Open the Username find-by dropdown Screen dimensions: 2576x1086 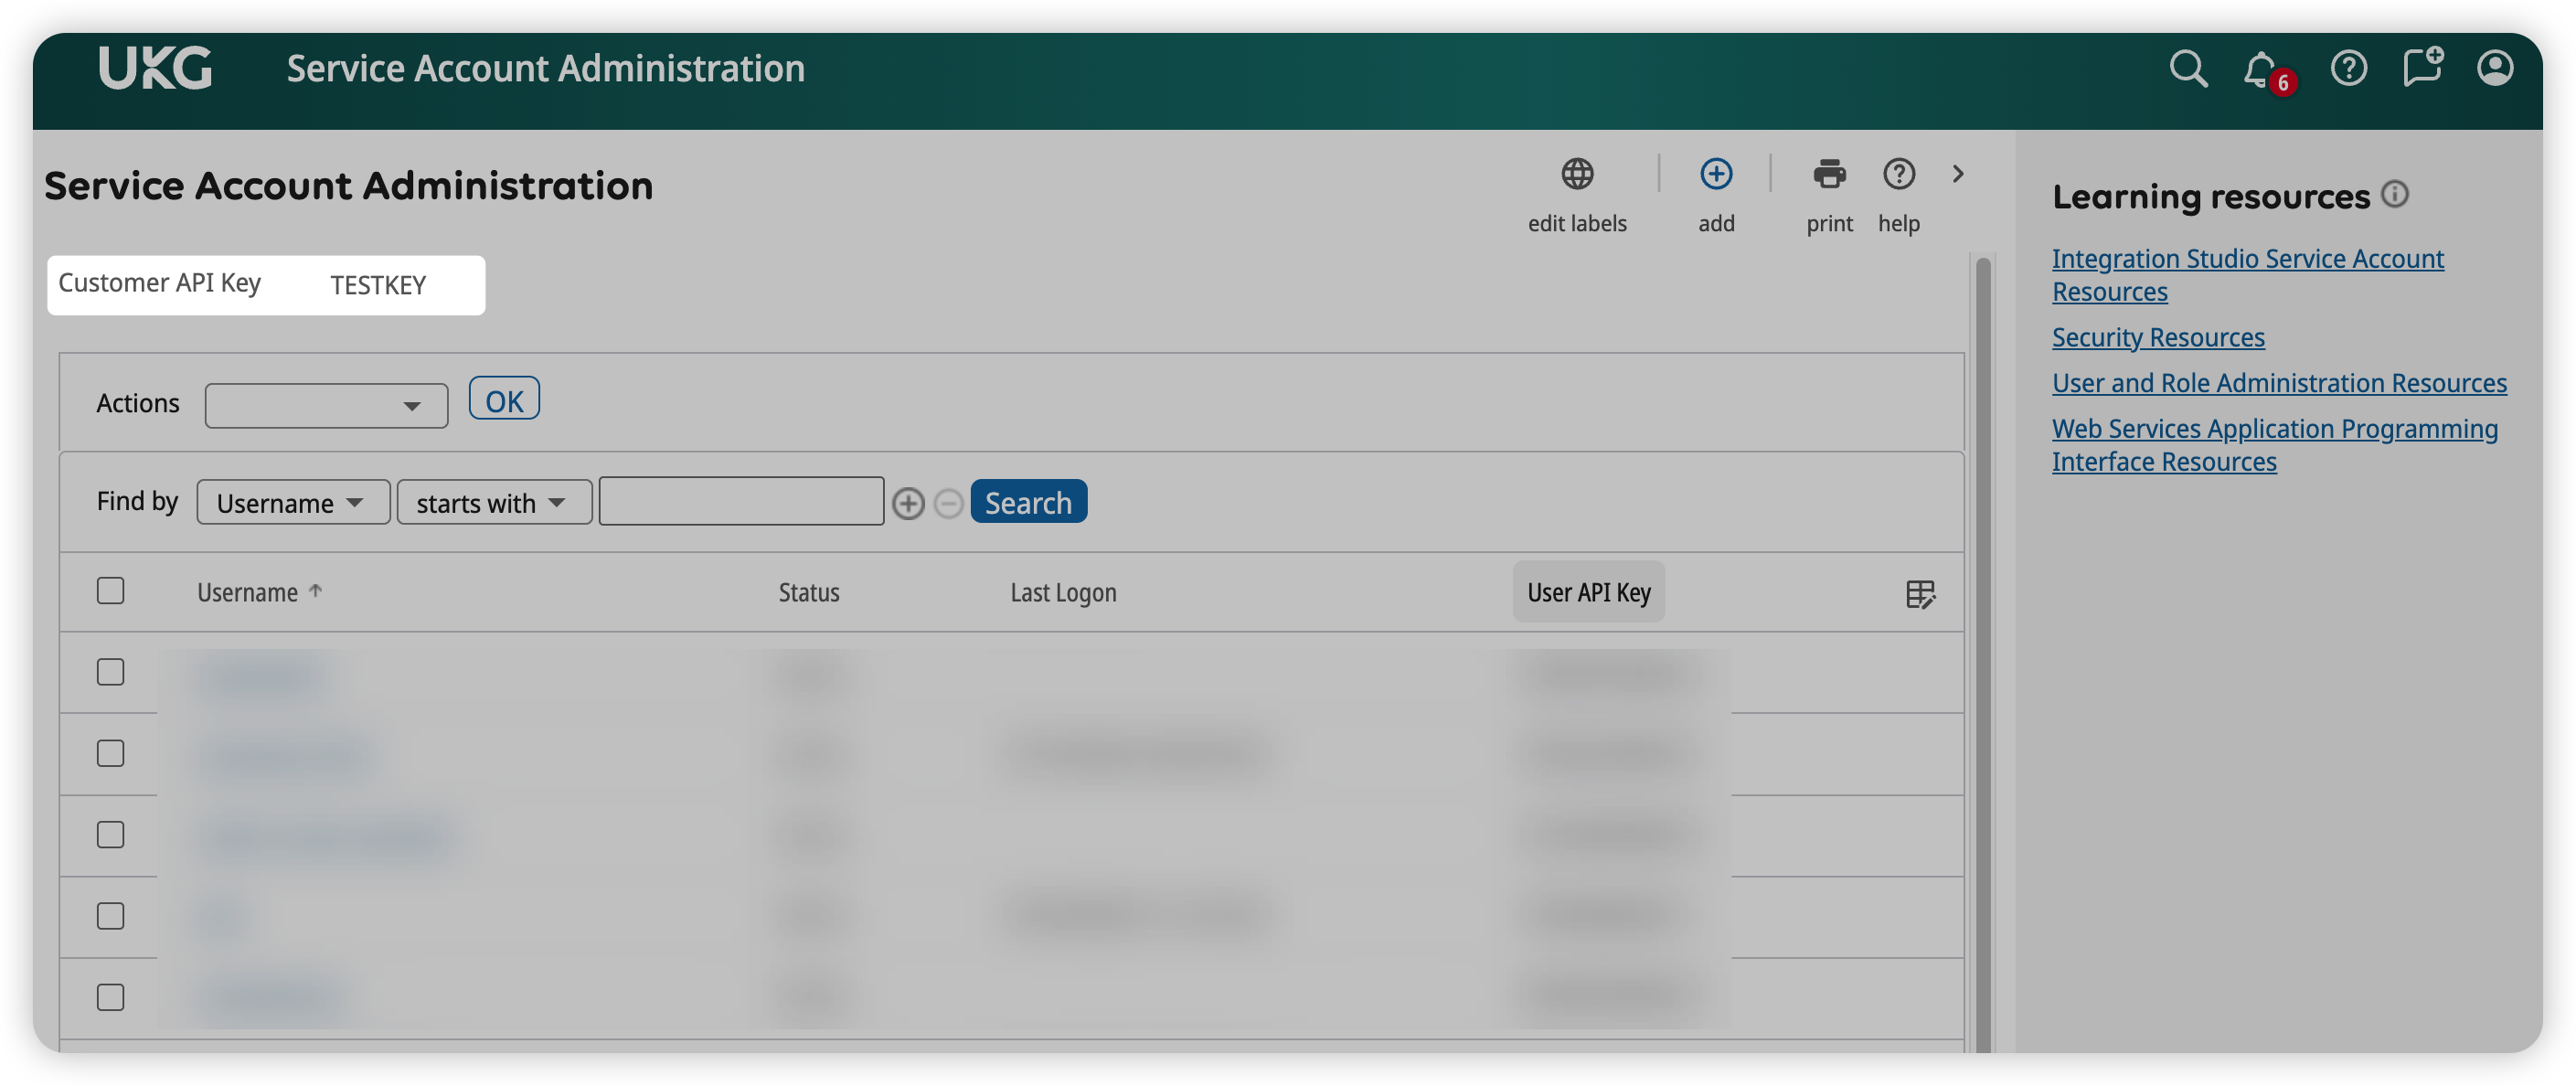(292, 503)
